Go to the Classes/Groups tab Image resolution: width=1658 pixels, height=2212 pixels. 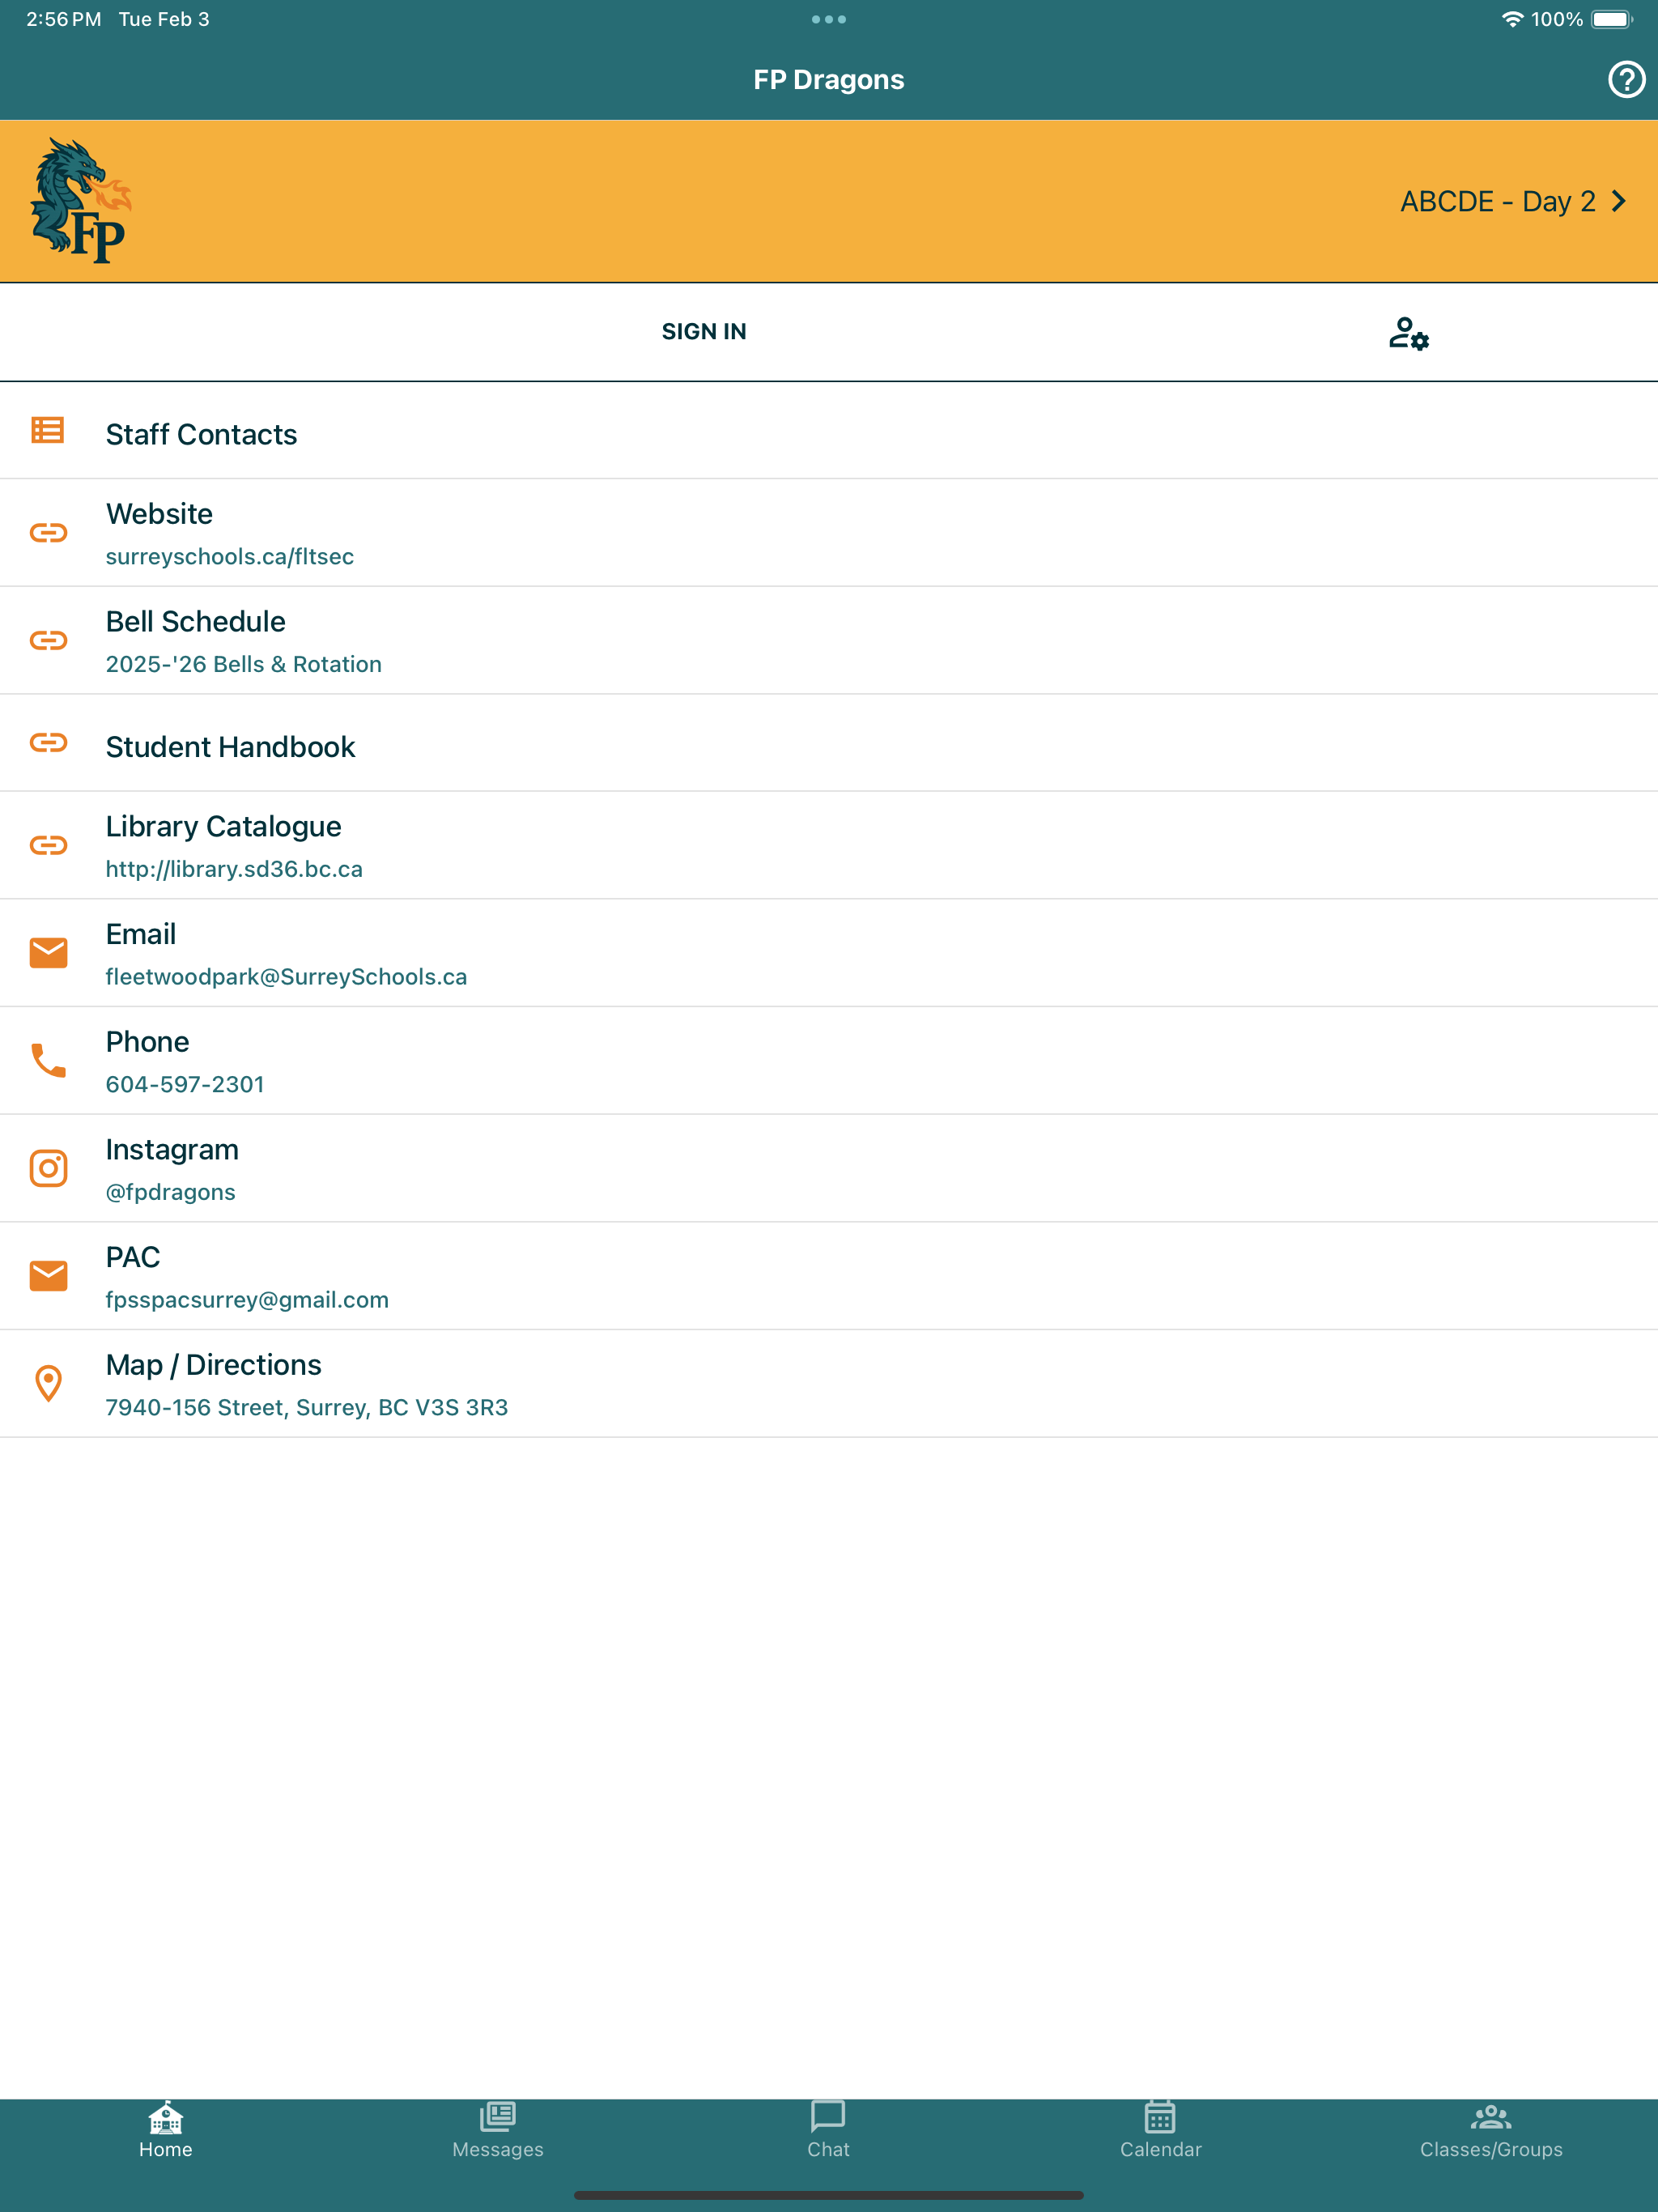point(1490,2130)
